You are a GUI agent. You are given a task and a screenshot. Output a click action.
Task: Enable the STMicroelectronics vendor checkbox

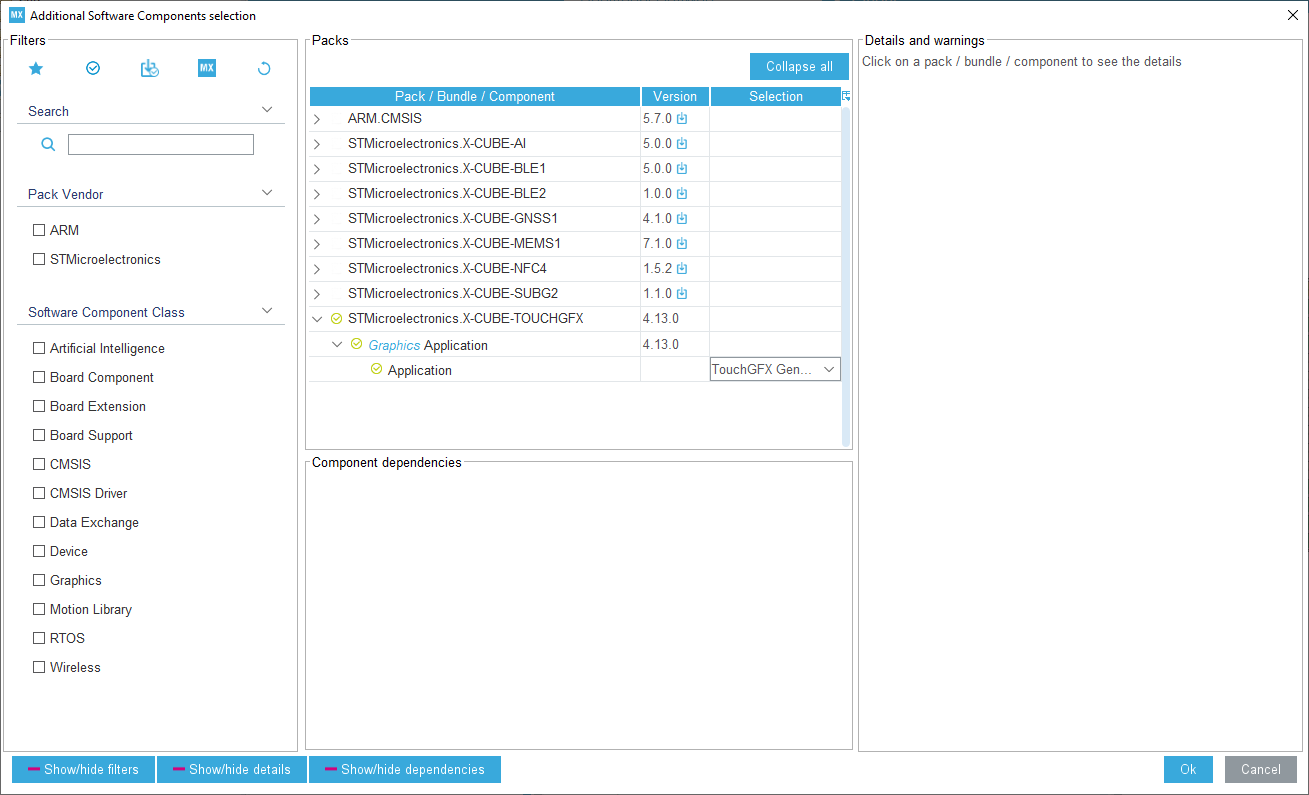click(x=39, y=260)
